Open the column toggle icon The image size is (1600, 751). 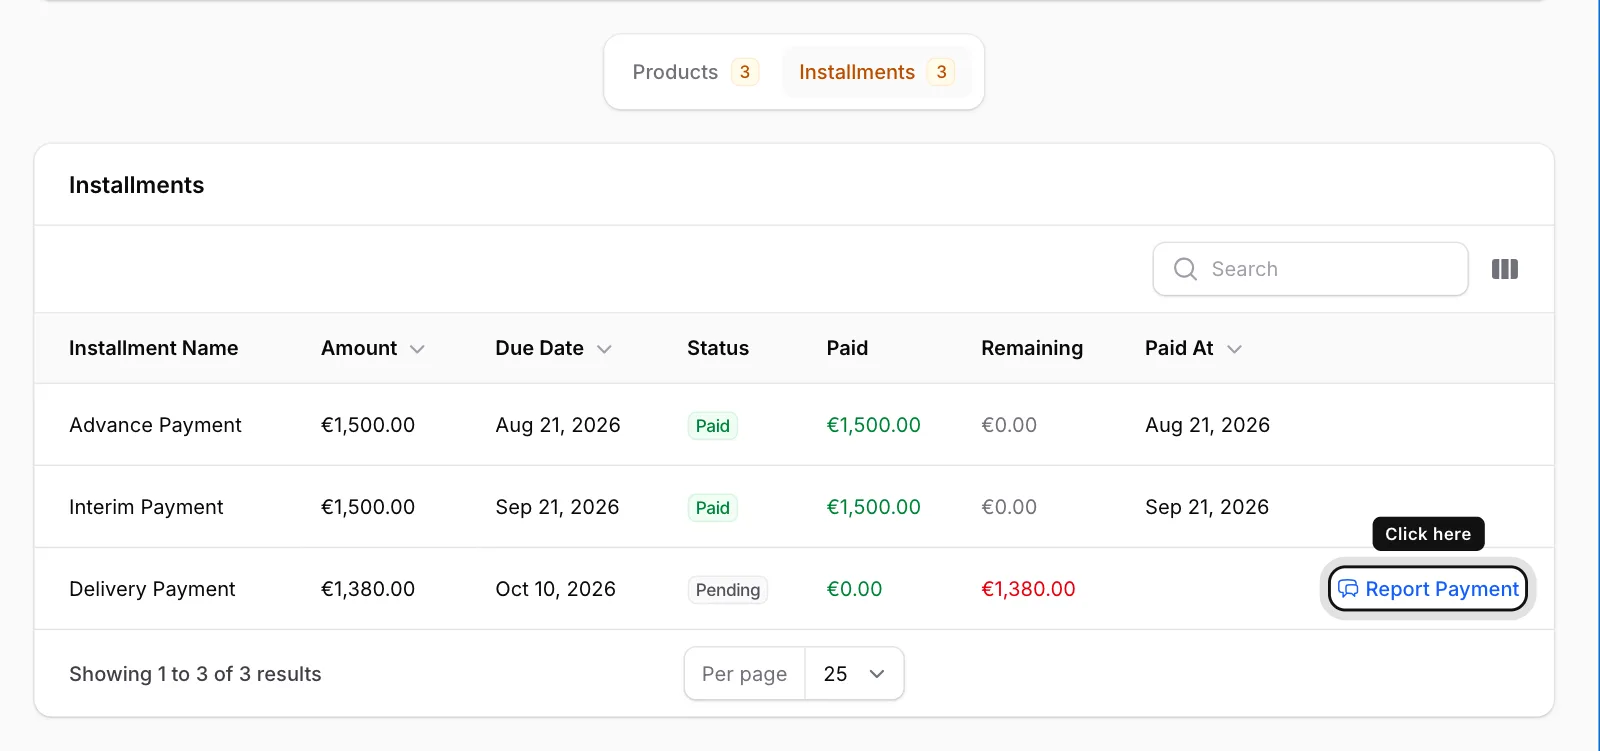click(x=1504, y=269)
